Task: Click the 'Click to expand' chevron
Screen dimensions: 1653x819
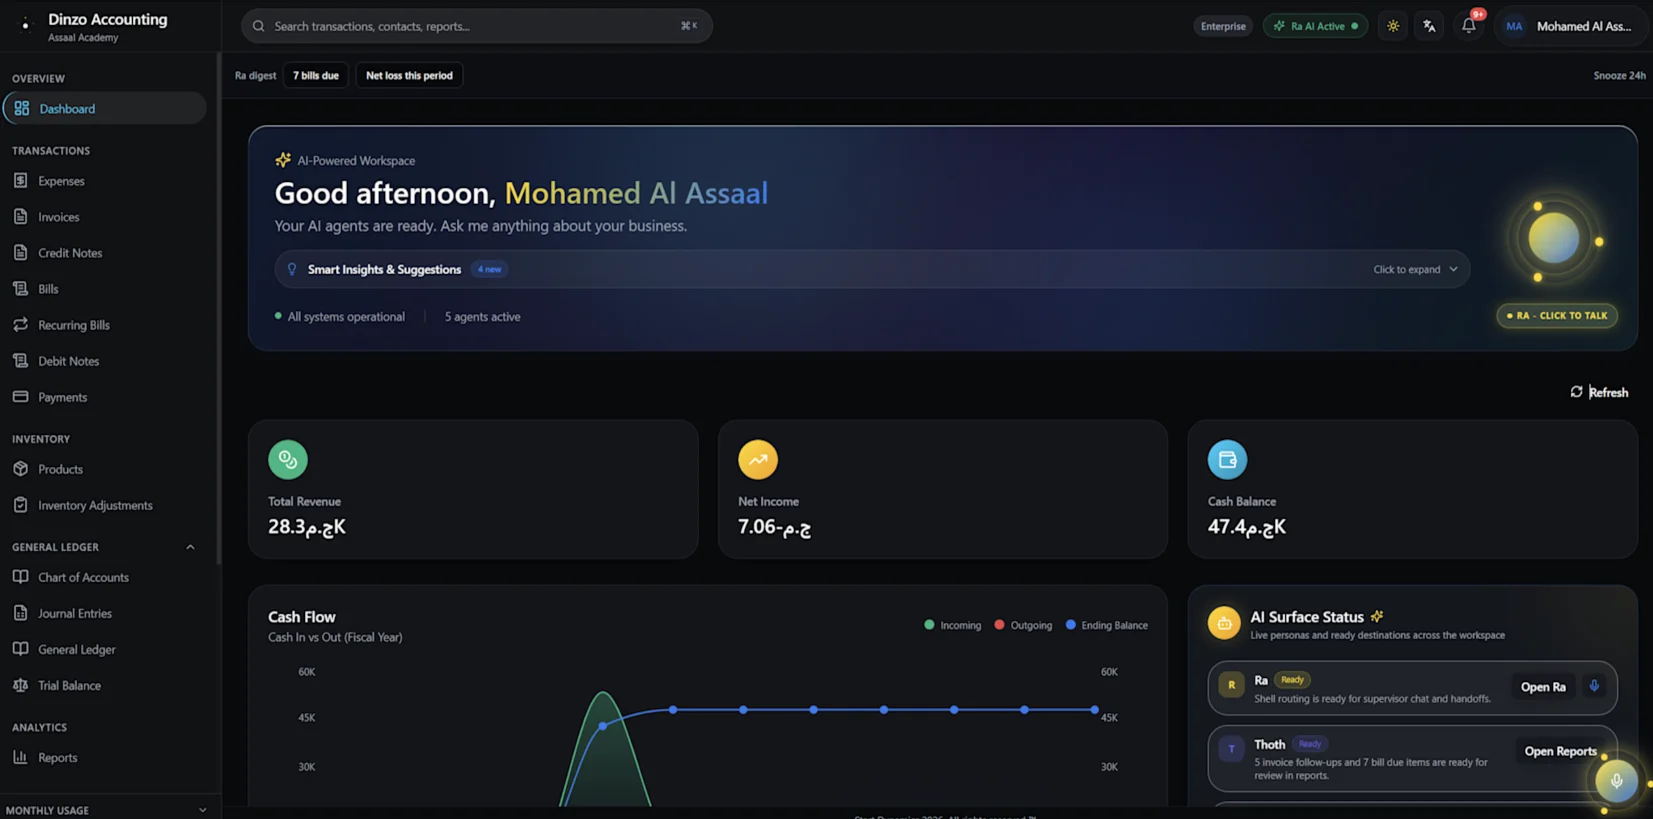Action: (1453, 269)
